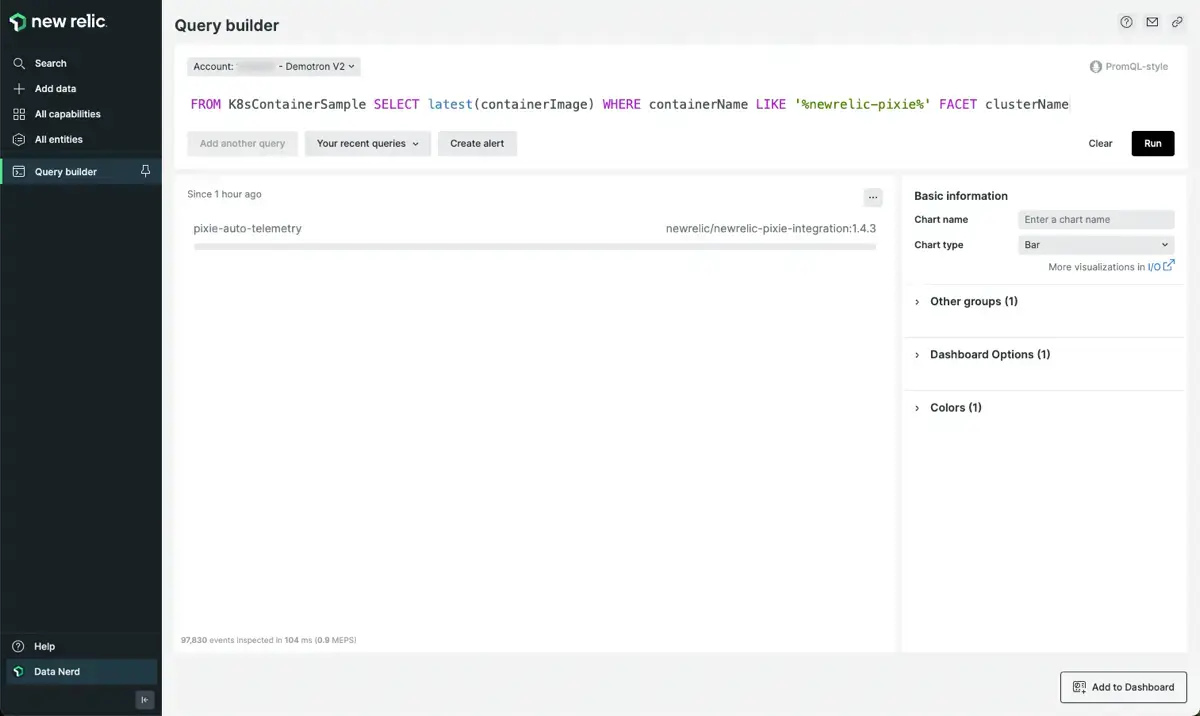Screen dimensions: 1200x716
Task: Select Add data in the sidebar
Action: [55, 89]
